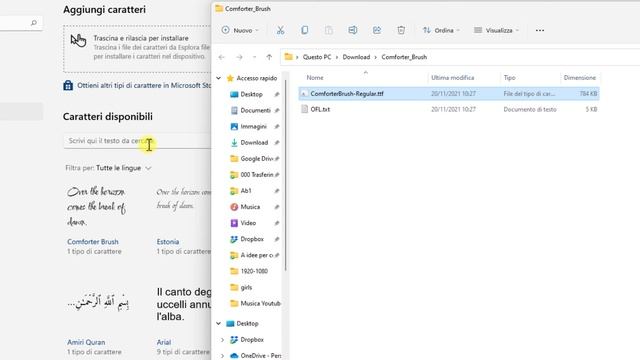Click the pin icon next to Desktop
This screenshot has height=360, width=640.
pyautogui.click(x=277, y=94)
